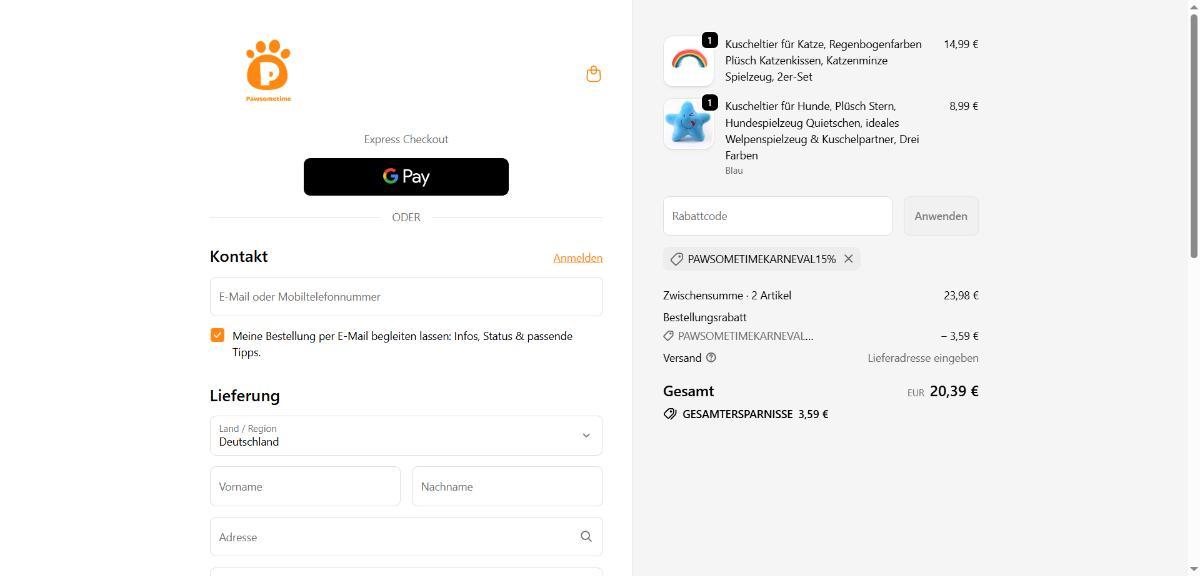
Task: Click the Vorname input field
Action: point(305,487)
